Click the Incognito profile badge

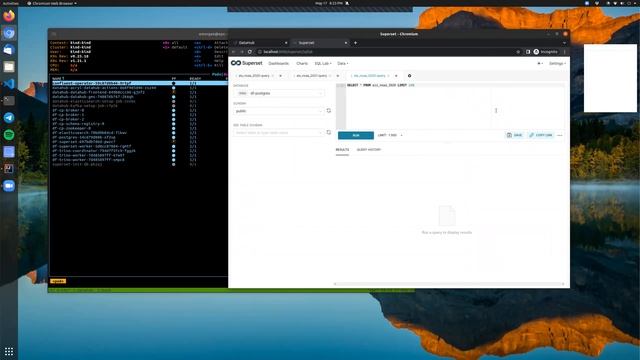tap(546, 52)
